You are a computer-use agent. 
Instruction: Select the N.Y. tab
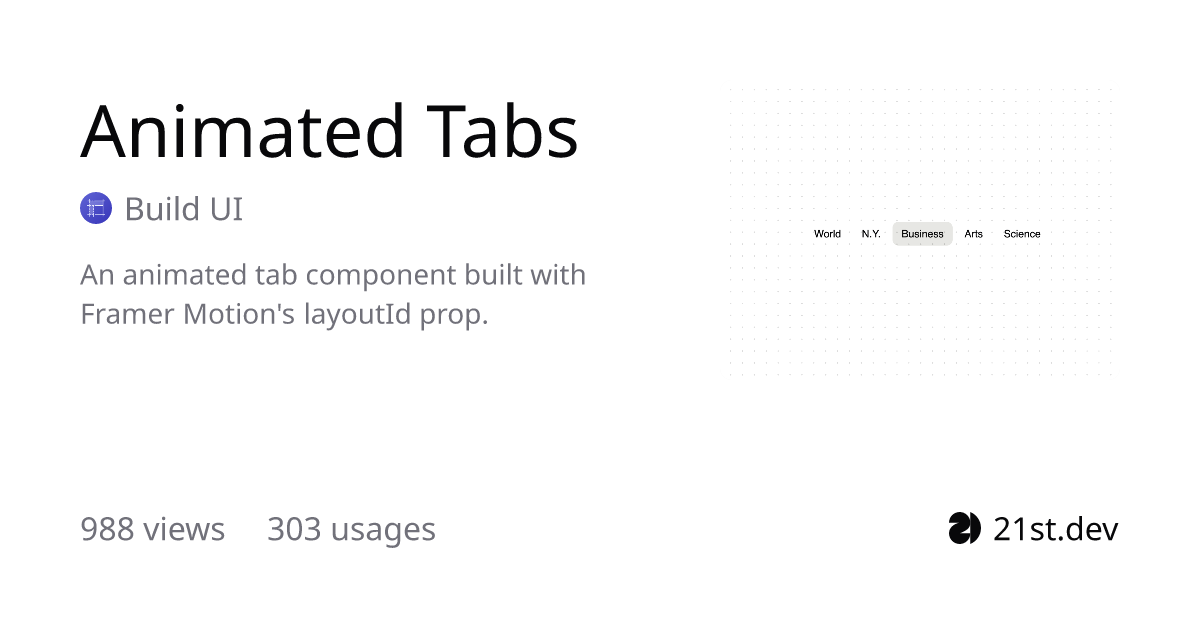871,234
